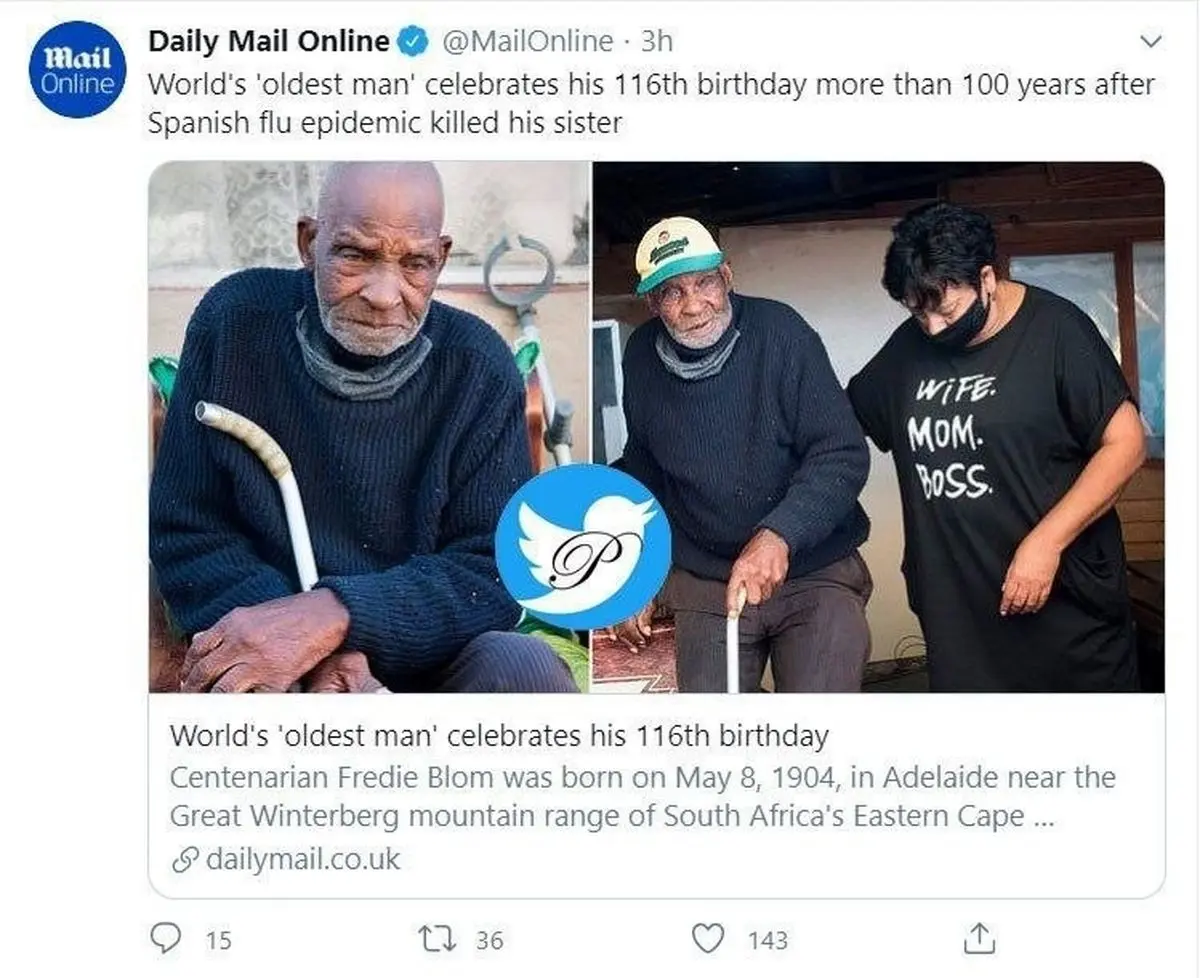
Task: Click the card headline about 116th birthday
Action: (499, 736)
